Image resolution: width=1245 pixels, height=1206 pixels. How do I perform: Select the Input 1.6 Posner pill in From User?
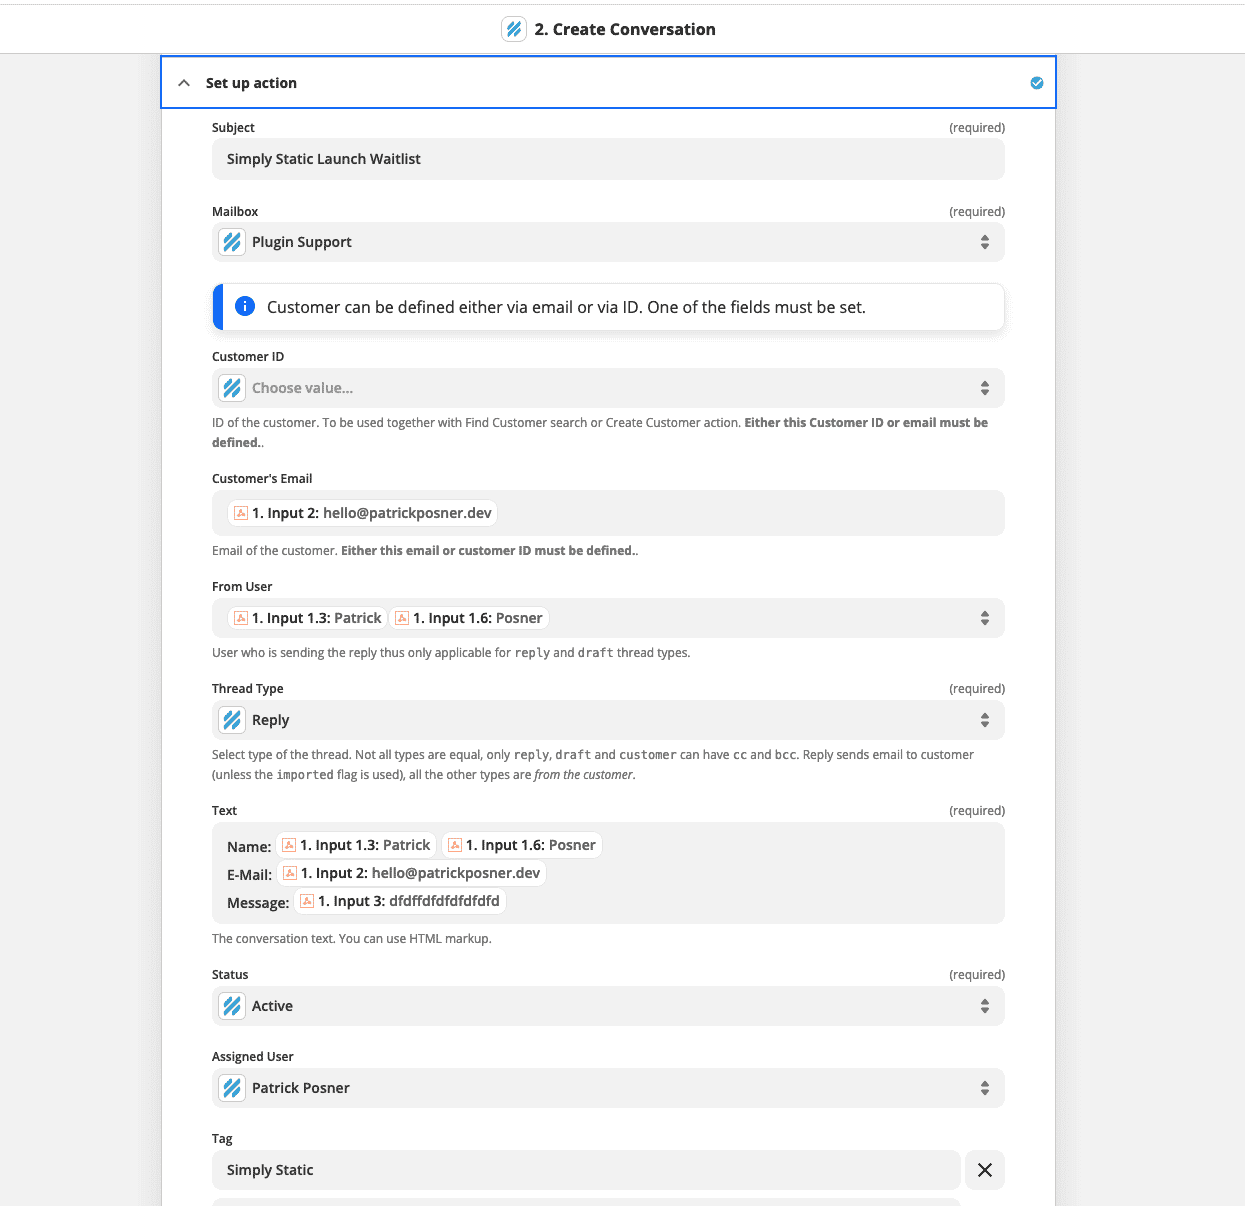click(470, 618)
